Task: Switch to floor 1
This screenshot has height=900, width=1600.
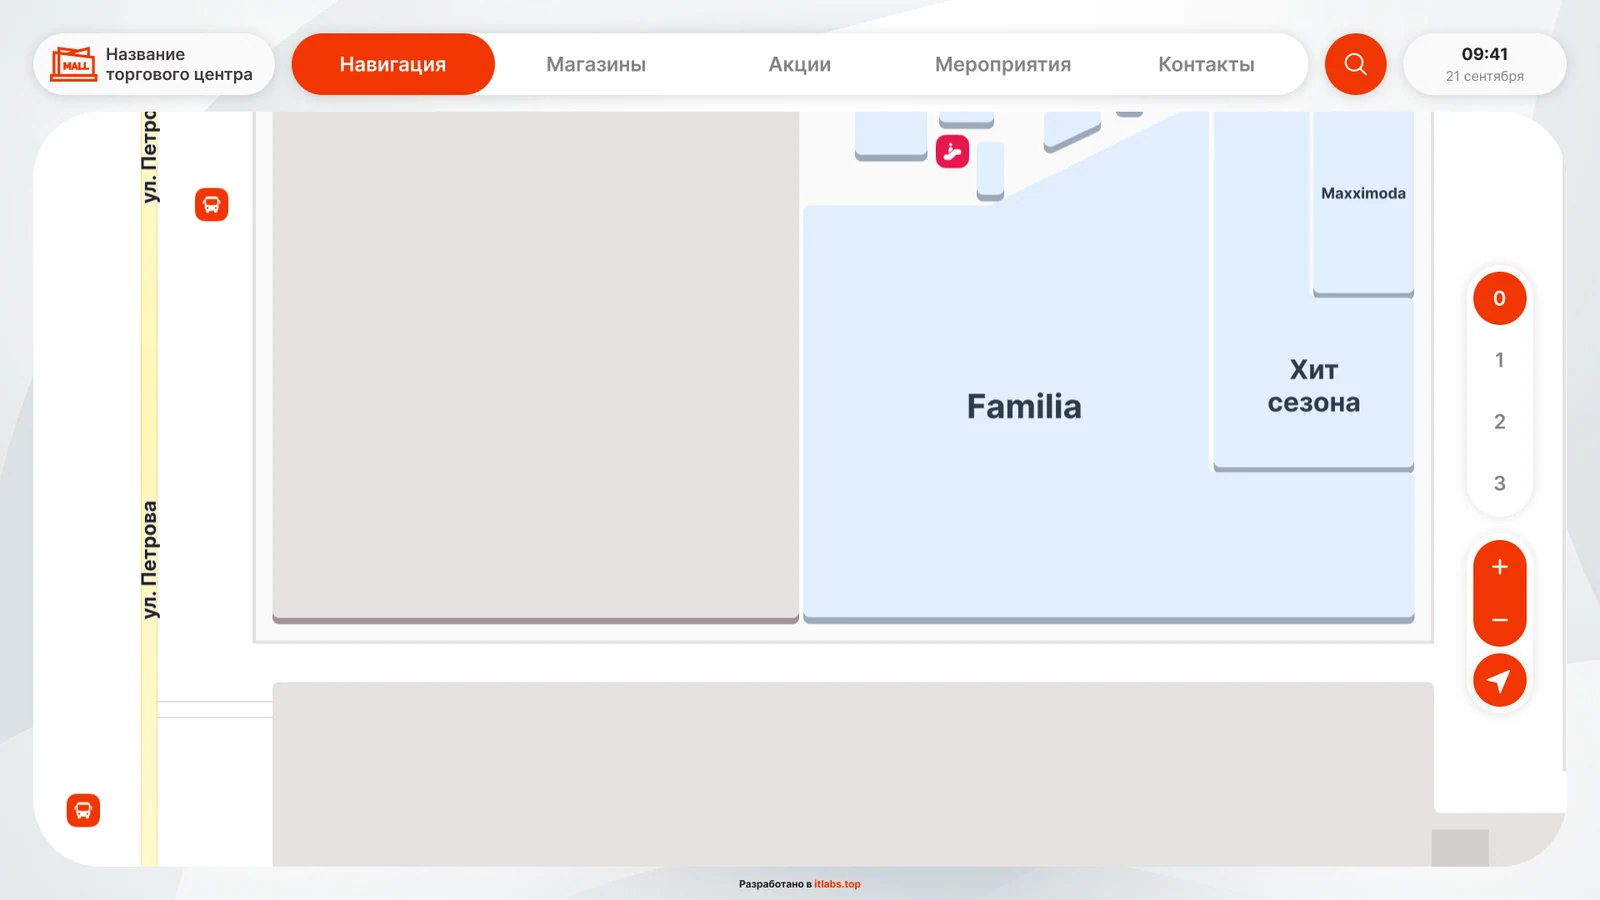Action: [x=1499, y=360]
